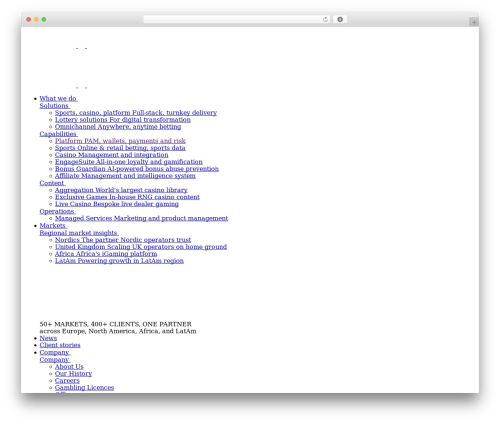Open EngageSuite loyalty and gamification link
The width and height of the screenshot is (500, 423).
point(129,162)
